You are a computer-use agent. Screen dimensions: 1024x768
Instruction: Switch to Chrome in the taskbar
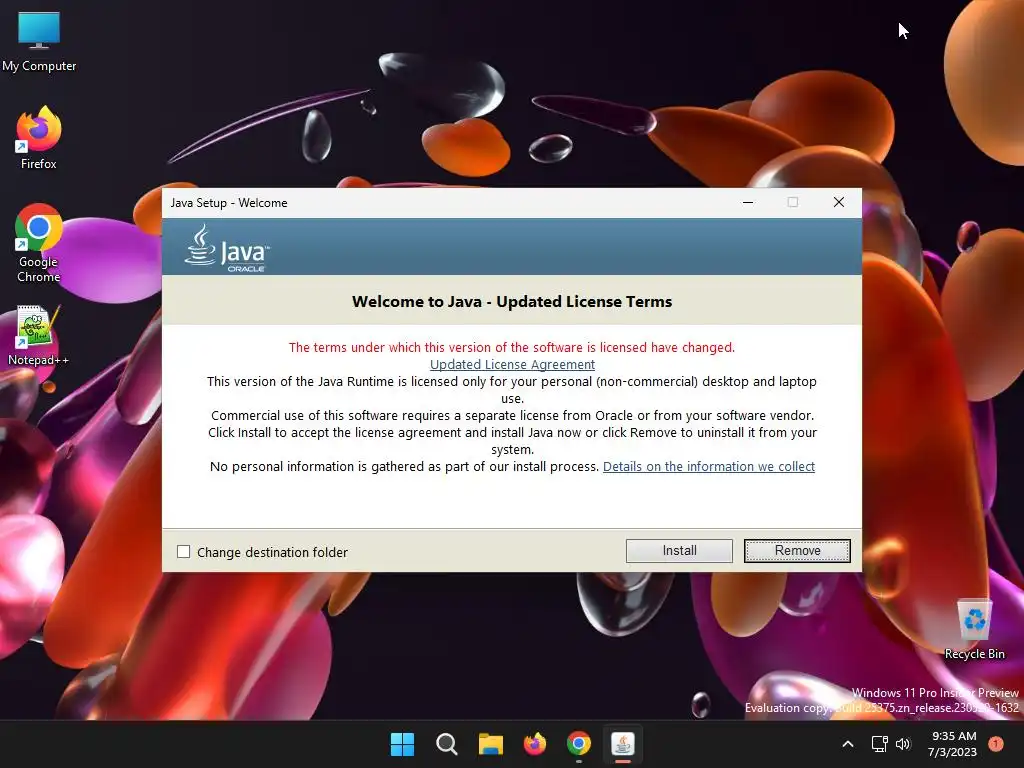pyautogui.click(x=579, y=744)
